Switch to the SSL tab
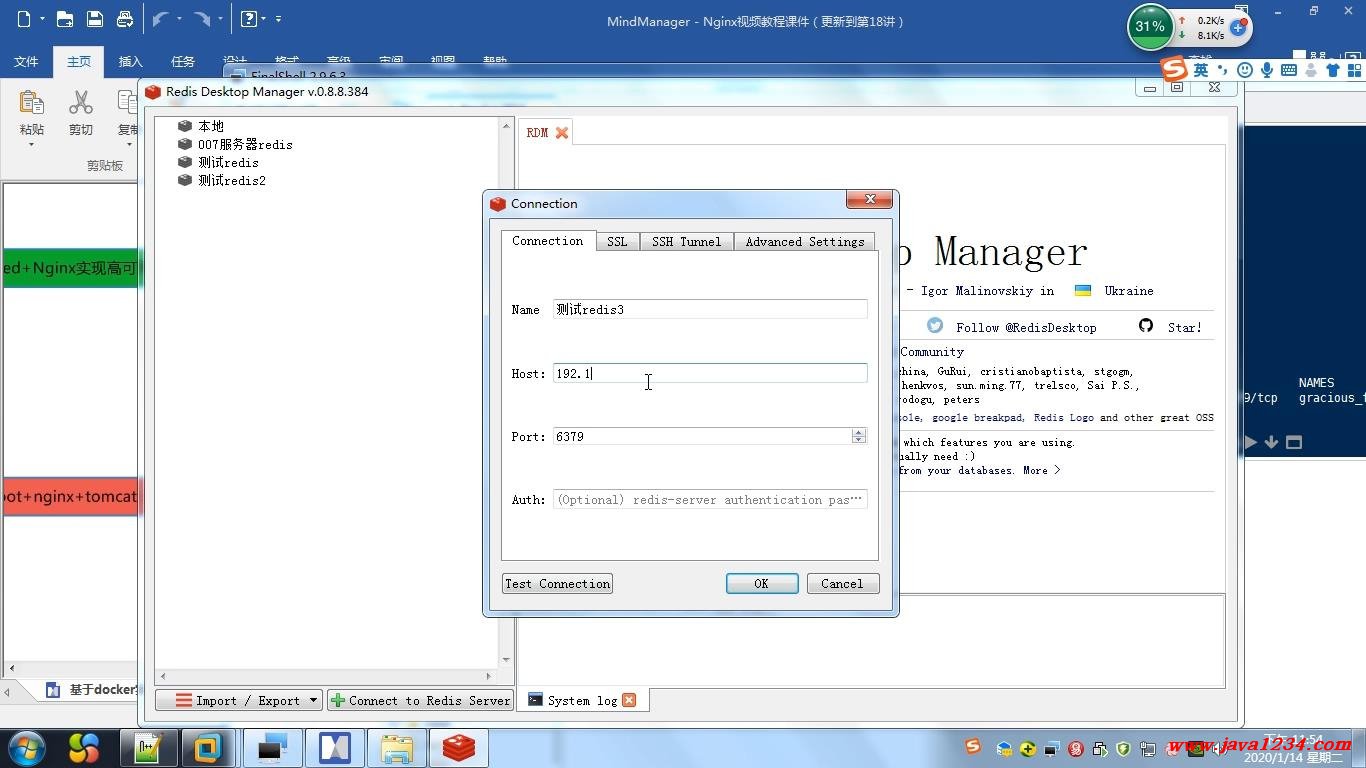Screen dimensions: 1366x768 coord(617,242)
